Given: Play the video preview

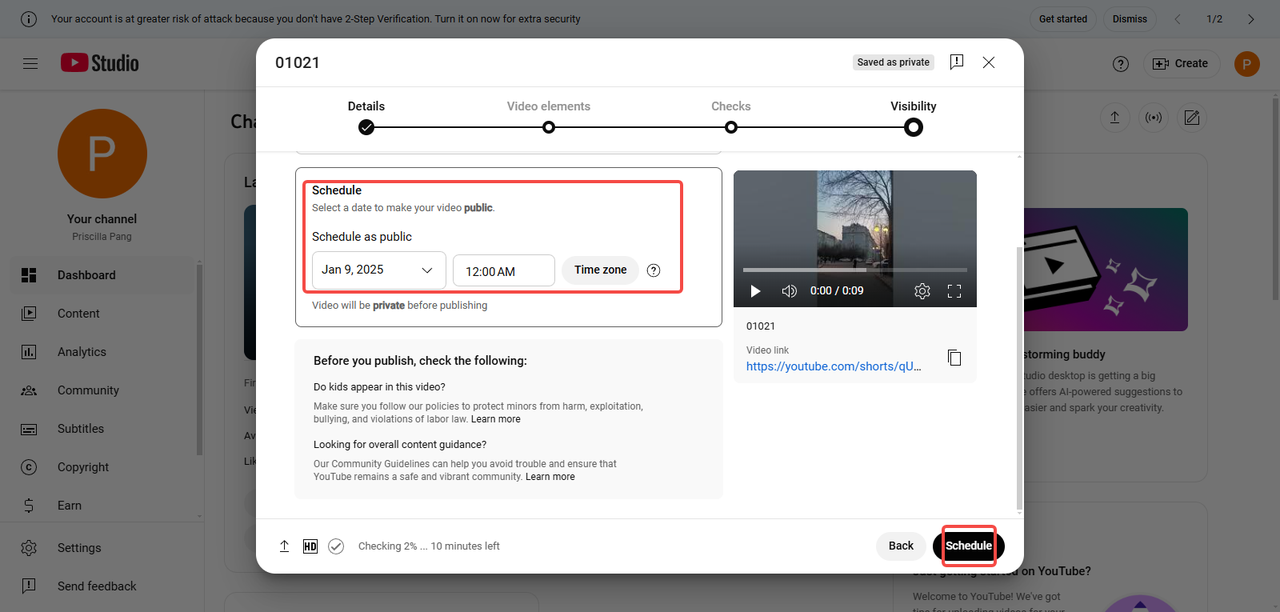Looking at the screenshot, I should point(755,291).
